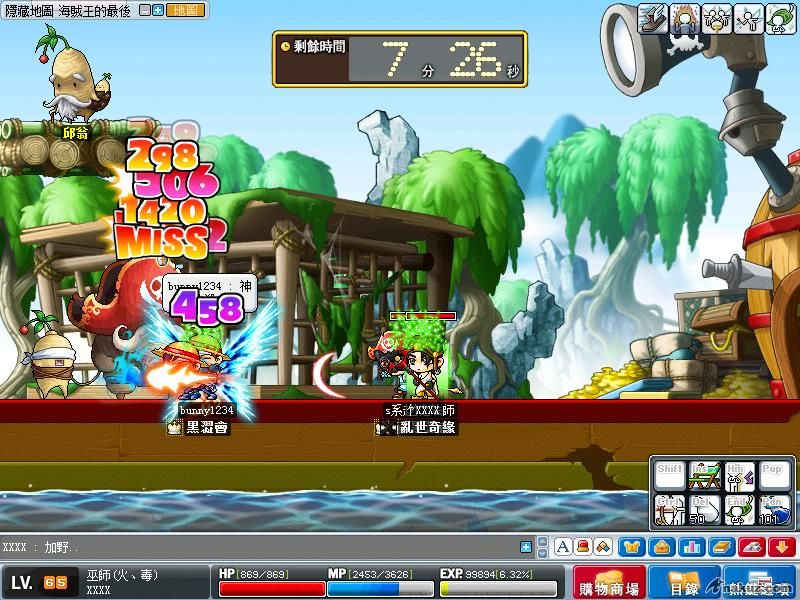Use the white potion in Del slot
The width and height of the screenshot is (800, 600).
coord(705,510)
